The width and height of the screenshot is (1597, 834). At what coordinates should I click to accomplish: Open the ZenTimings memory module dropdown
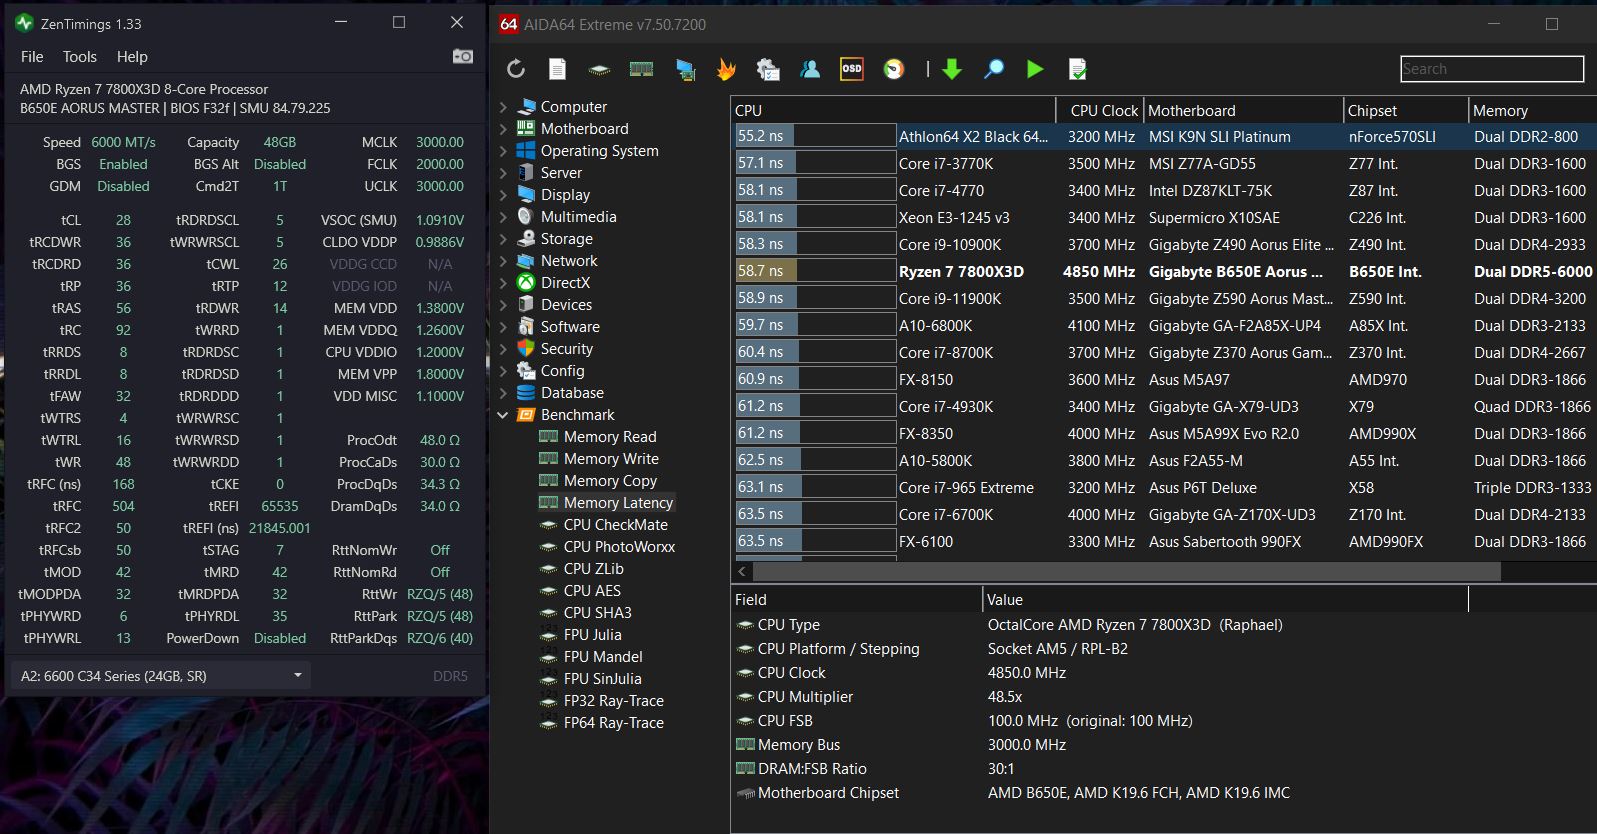click(x=162, y=676)
